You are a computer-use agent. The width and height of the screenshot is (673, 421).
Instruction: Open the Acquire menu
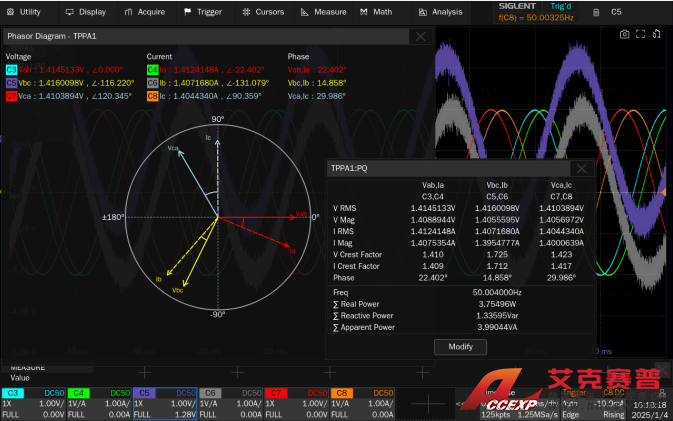[145, 12]
